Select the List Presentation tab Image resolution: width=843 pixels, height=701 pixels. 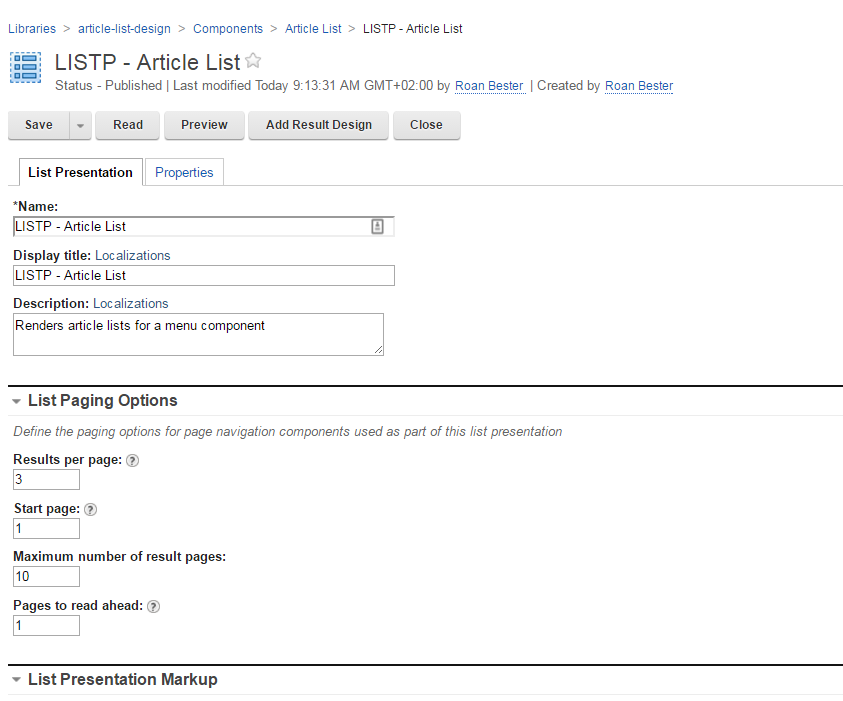(x=80, y=173)
